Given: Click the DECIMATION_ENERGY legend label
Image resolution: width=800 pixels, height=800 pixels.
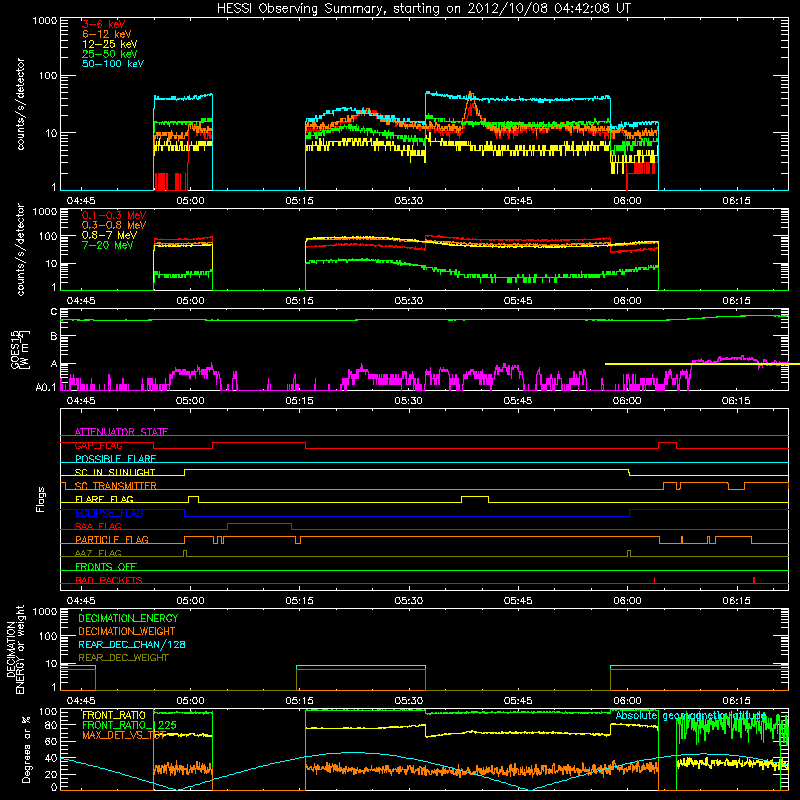Looking at the screenshot, I should click(x=128, y=618).
